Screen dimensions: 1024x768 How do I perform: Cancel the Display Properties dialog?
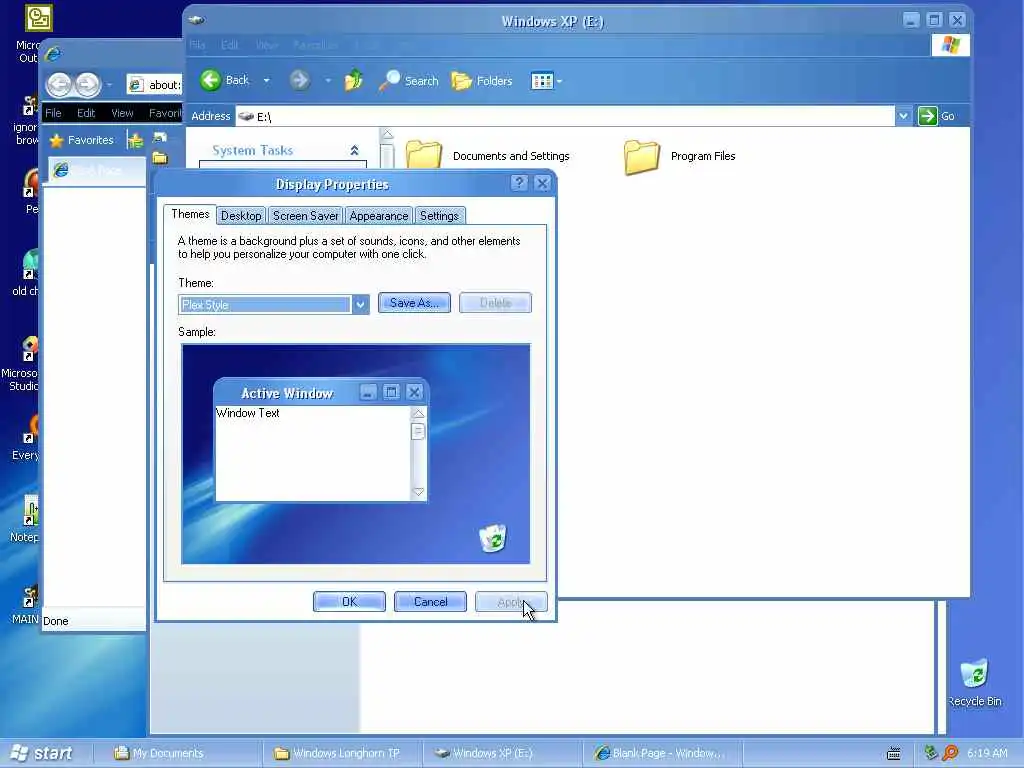[430, 601]
